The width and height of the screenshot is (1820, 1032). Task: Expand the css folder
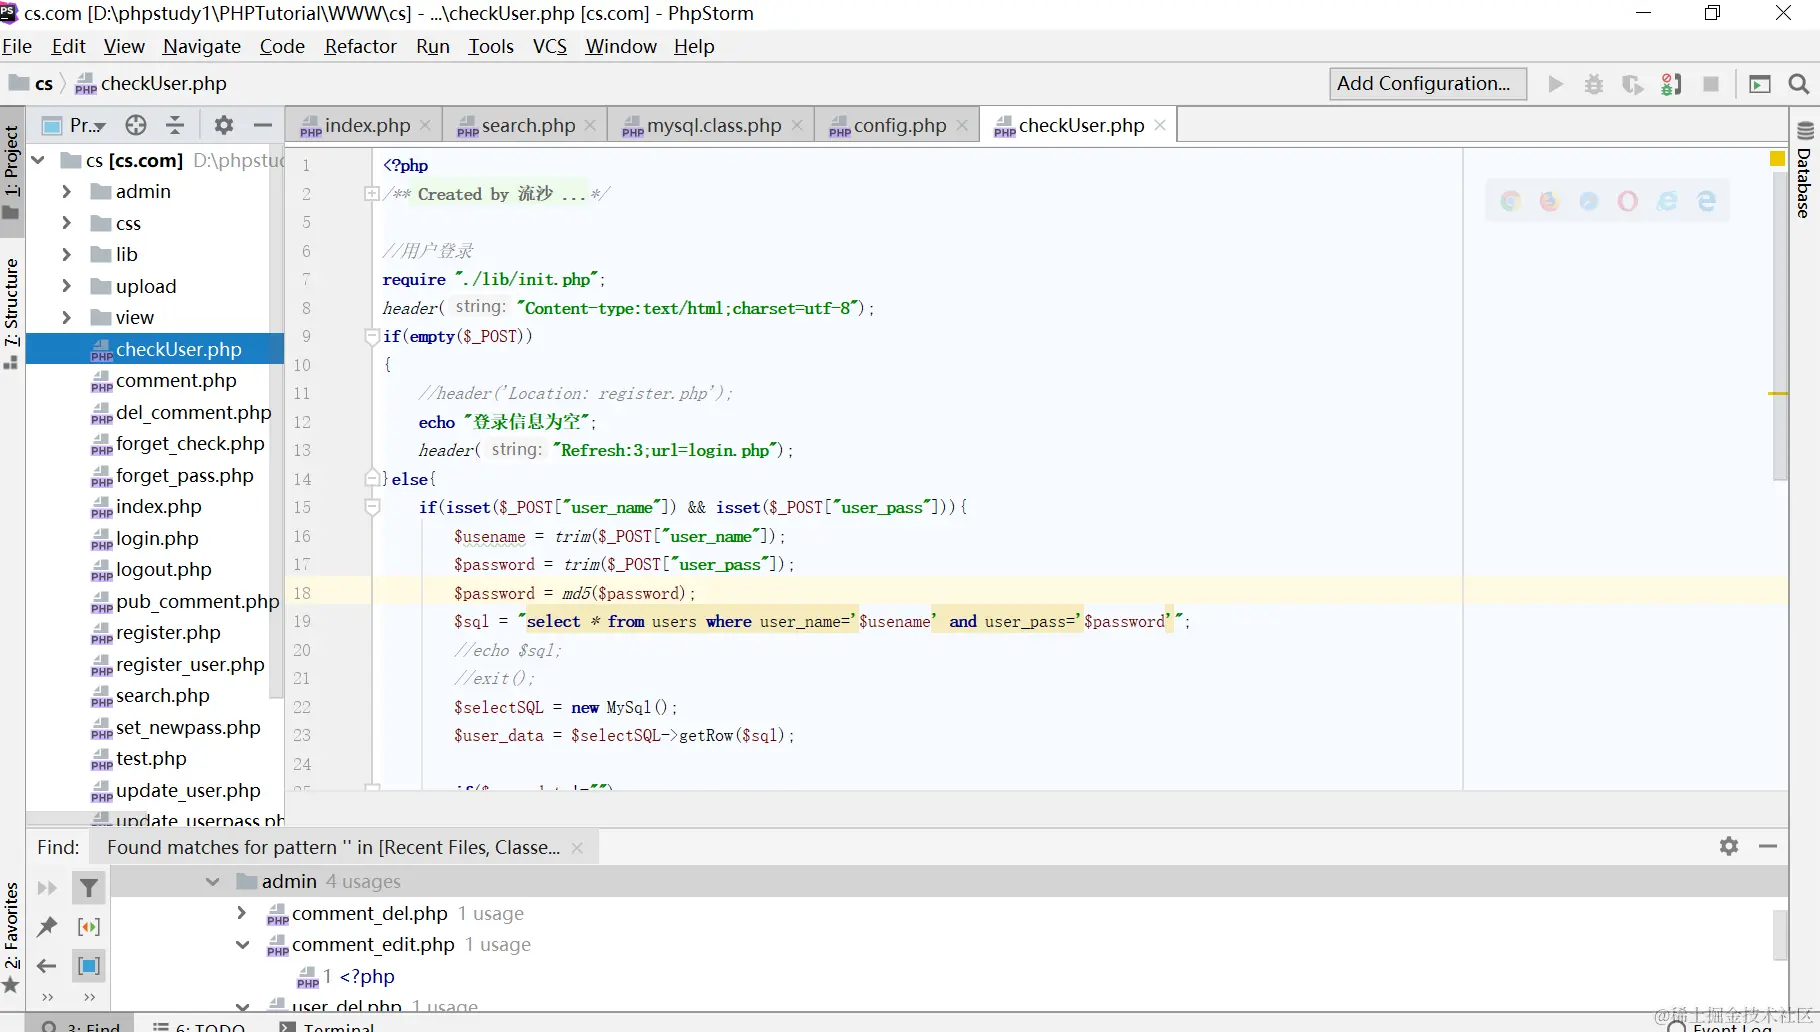point(66,223)
